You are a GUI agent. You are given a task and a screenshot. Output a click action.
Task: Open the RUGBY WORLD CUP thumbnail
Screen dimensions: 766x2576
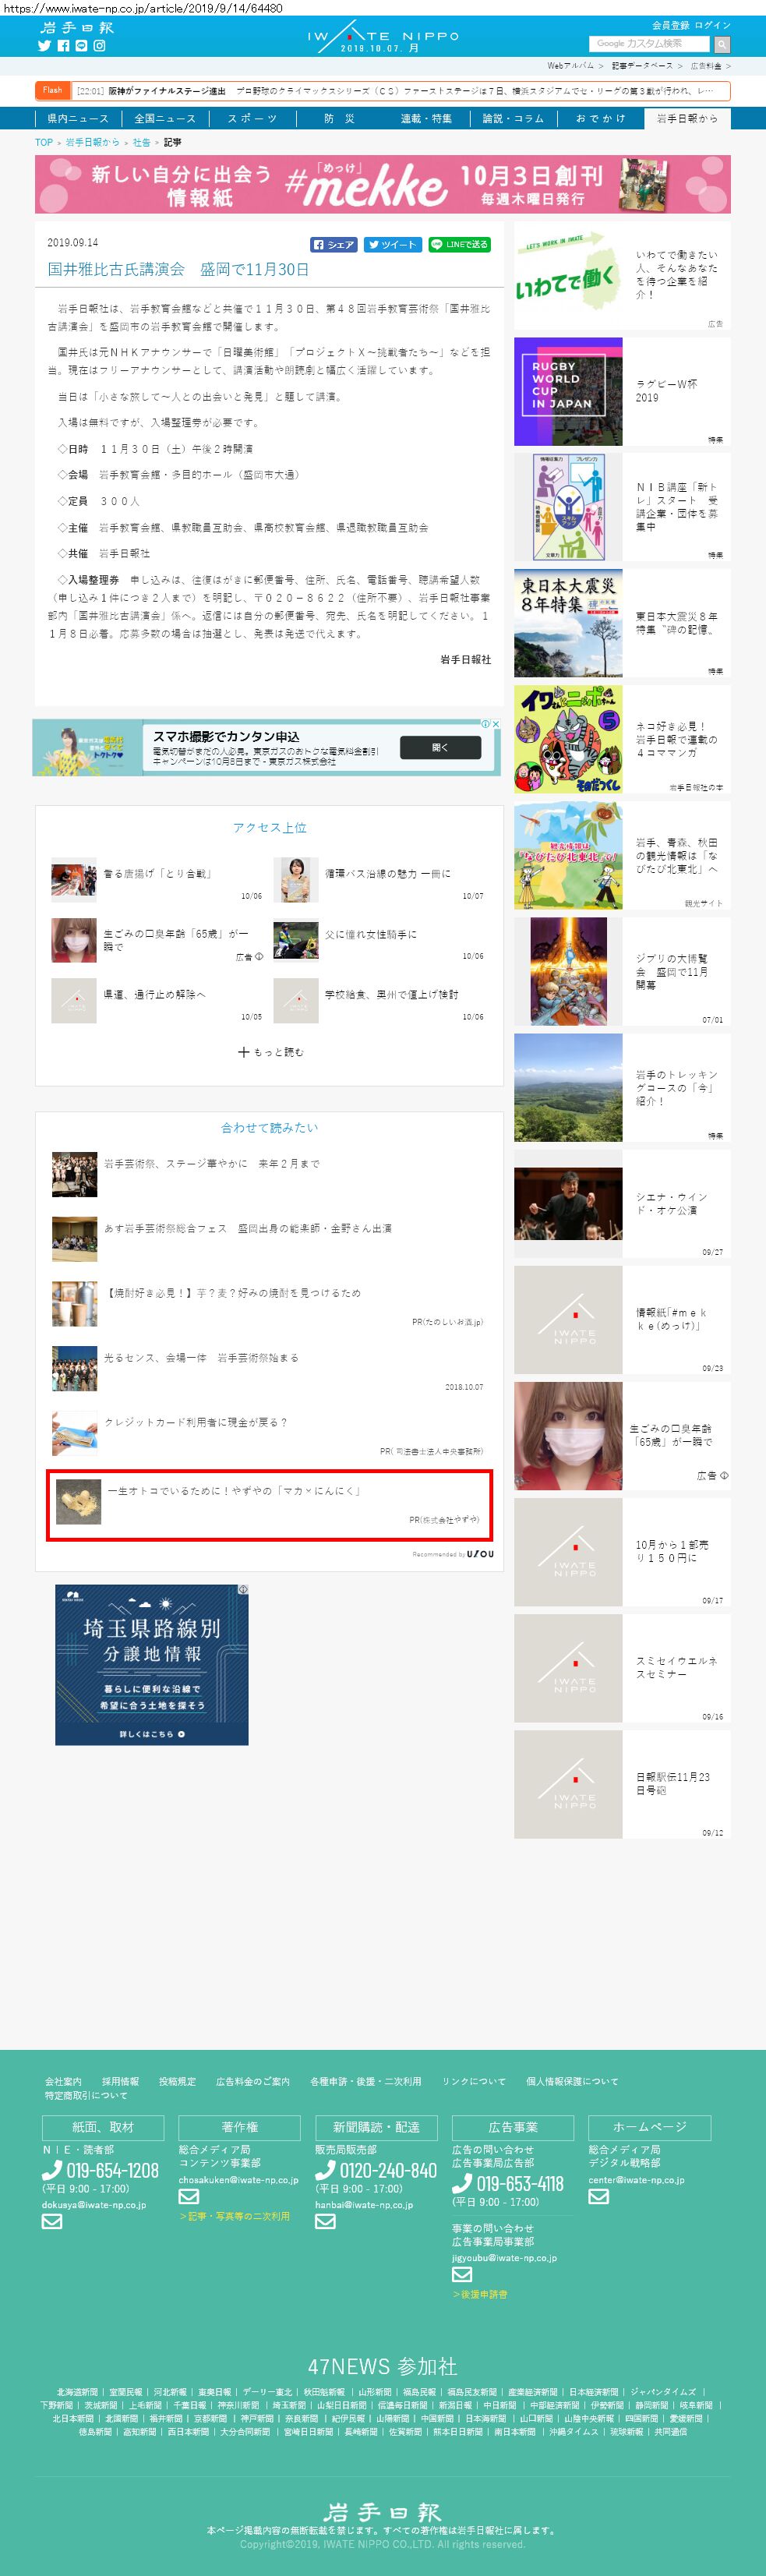click(x=568, y=391)
